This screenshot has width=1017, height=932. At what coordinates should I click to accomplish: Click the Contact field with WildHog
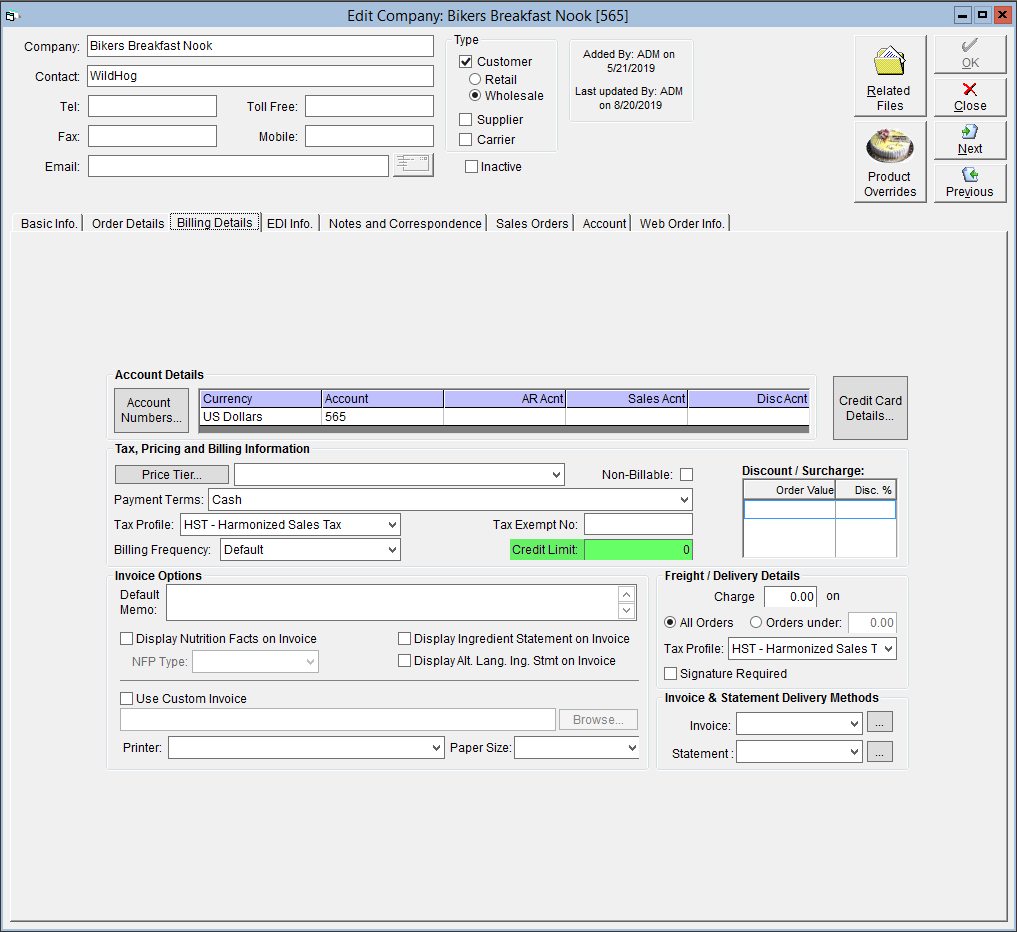click(260, 76)
